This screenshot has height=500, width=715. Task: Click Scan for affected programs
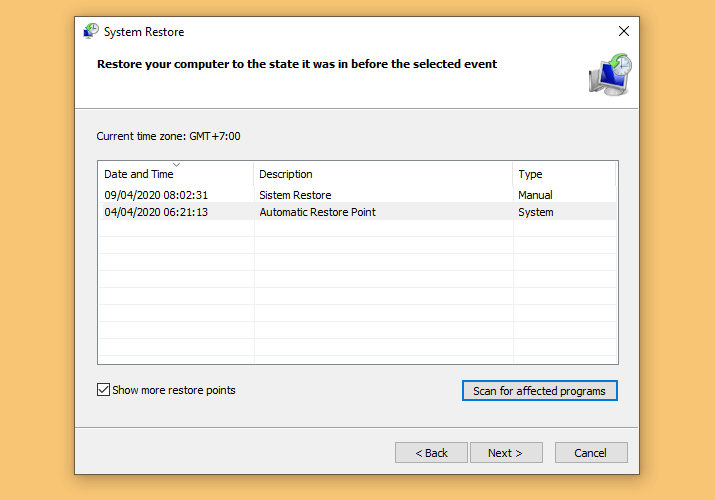pyautogui.click(x=539, y=391)
